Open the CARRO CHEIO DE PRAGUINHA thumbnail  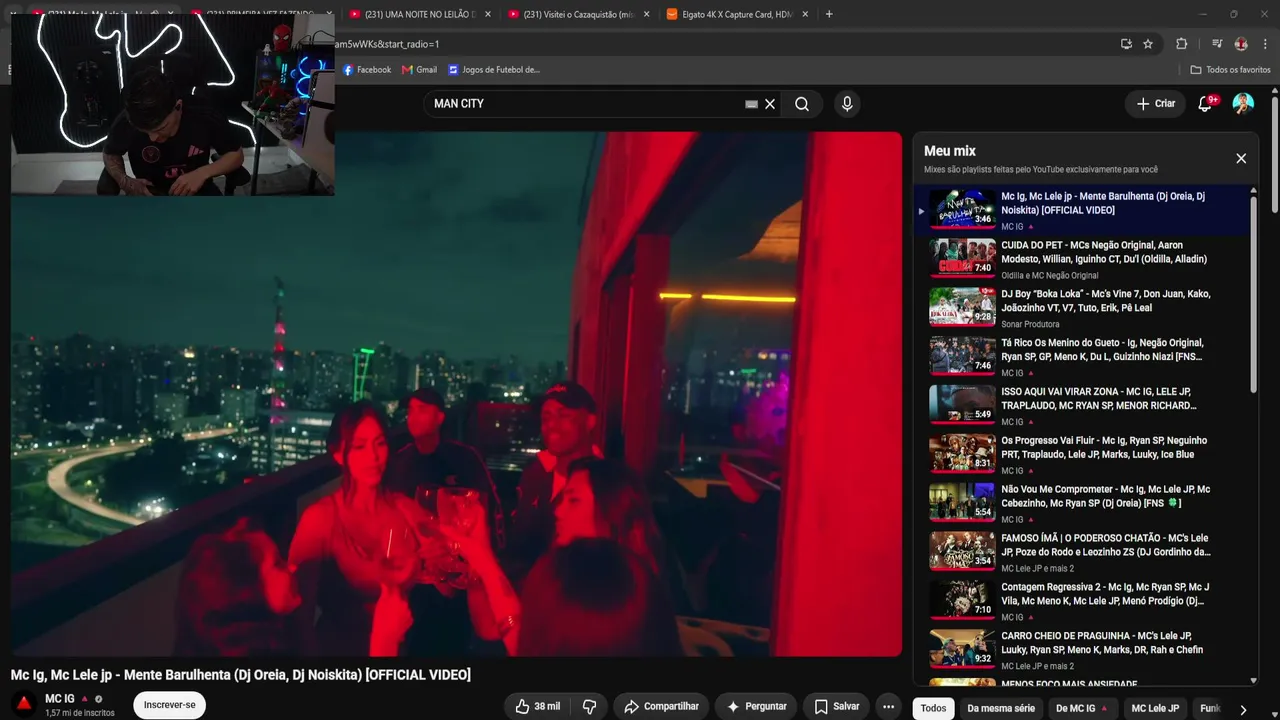pos(962,649)
